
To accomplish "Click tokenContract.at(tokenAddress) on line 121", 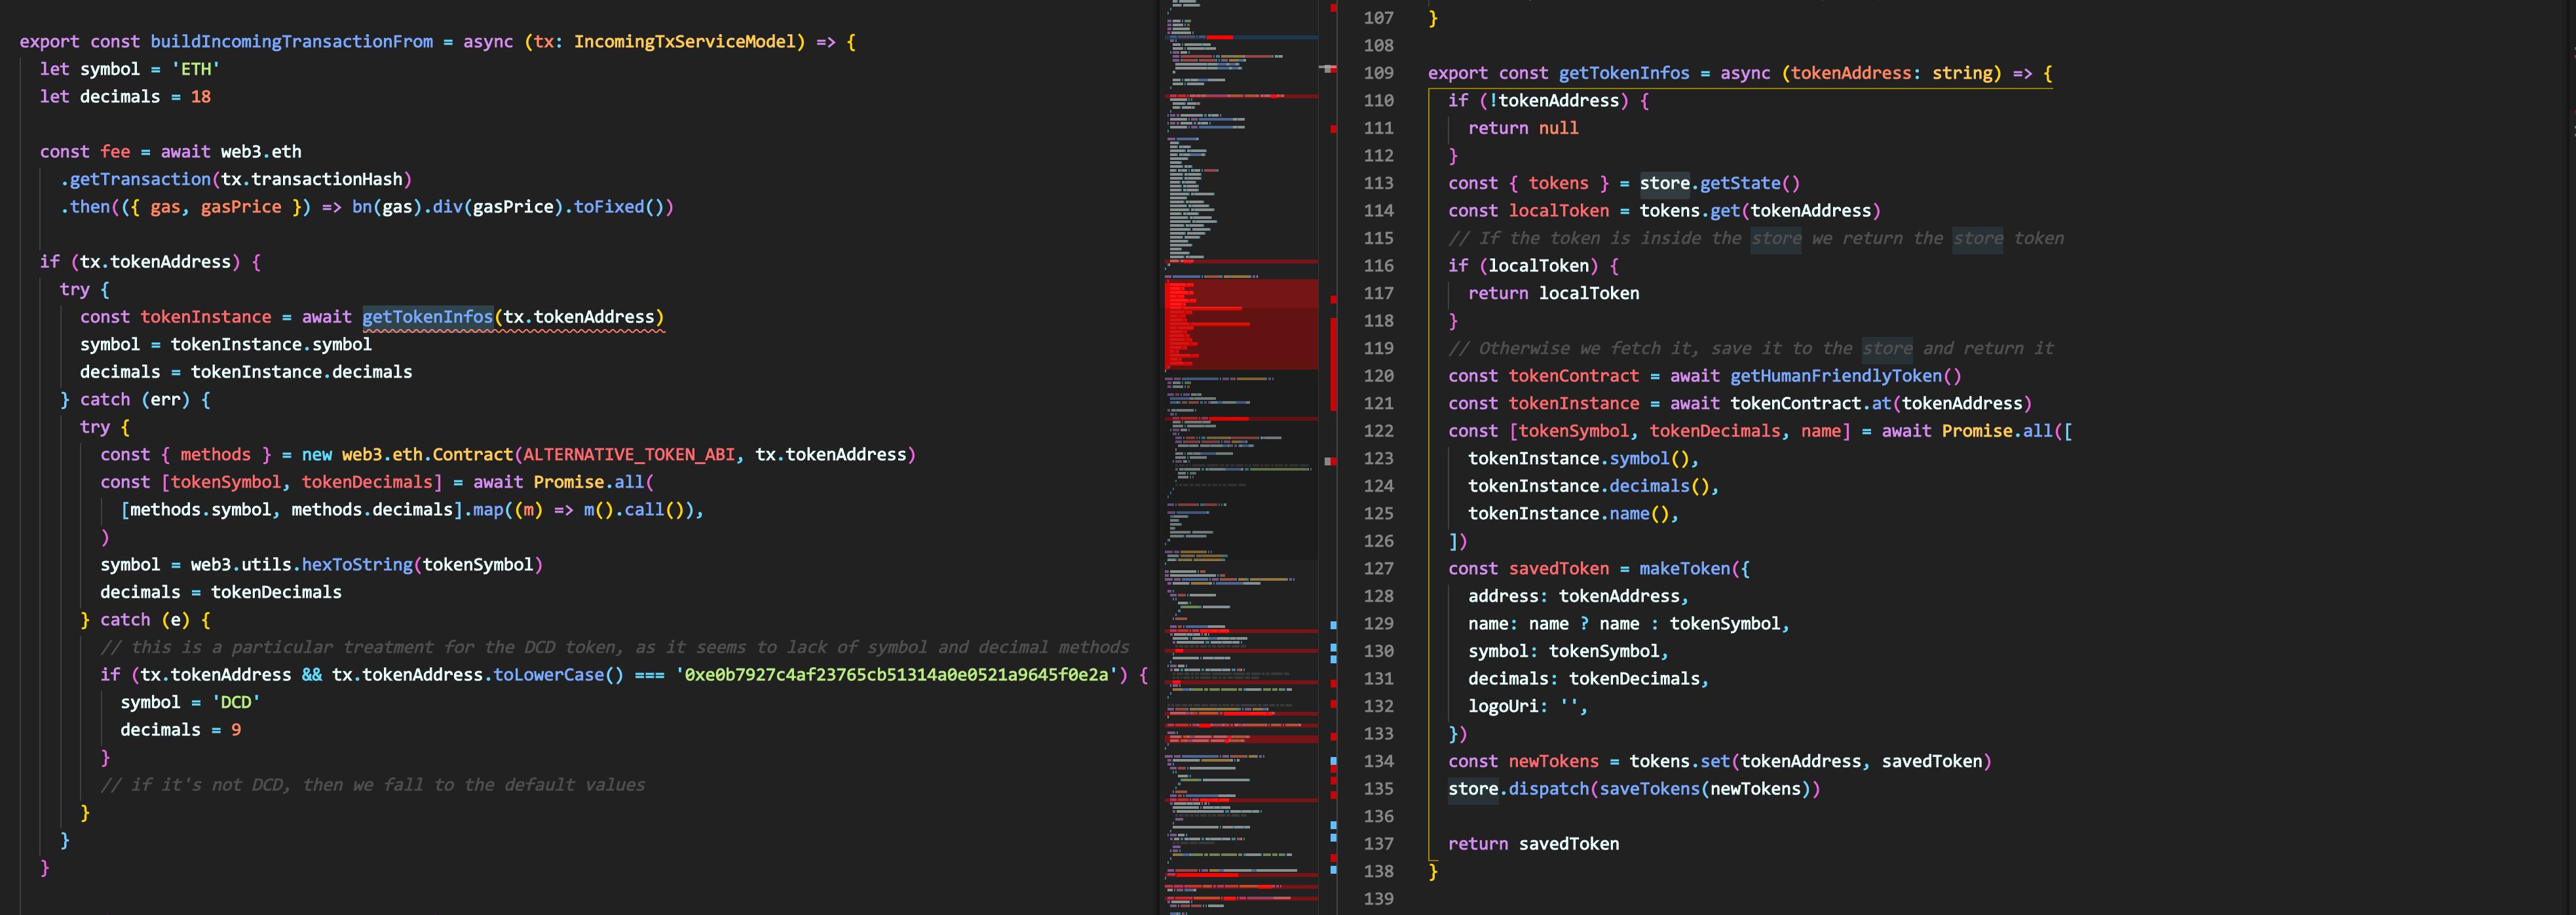I will [x=1881, y=403].
